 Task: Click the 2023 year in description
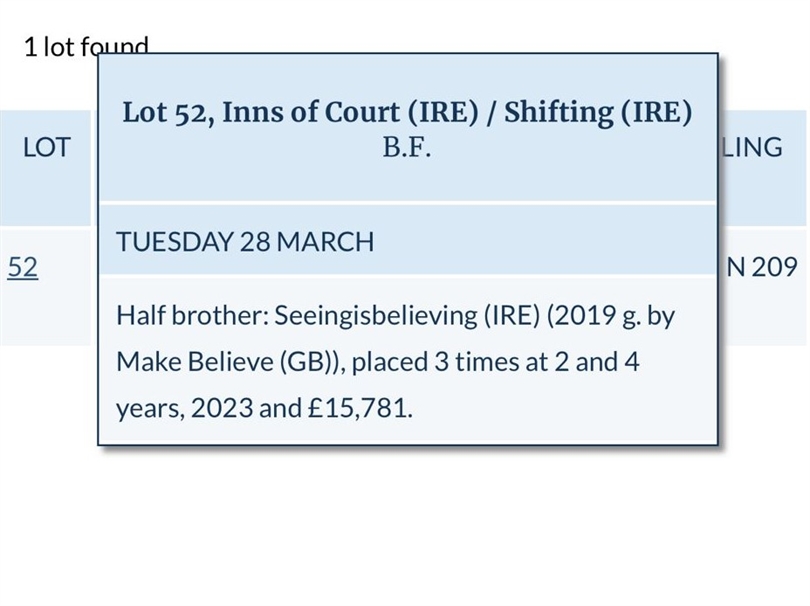[222, 408]
